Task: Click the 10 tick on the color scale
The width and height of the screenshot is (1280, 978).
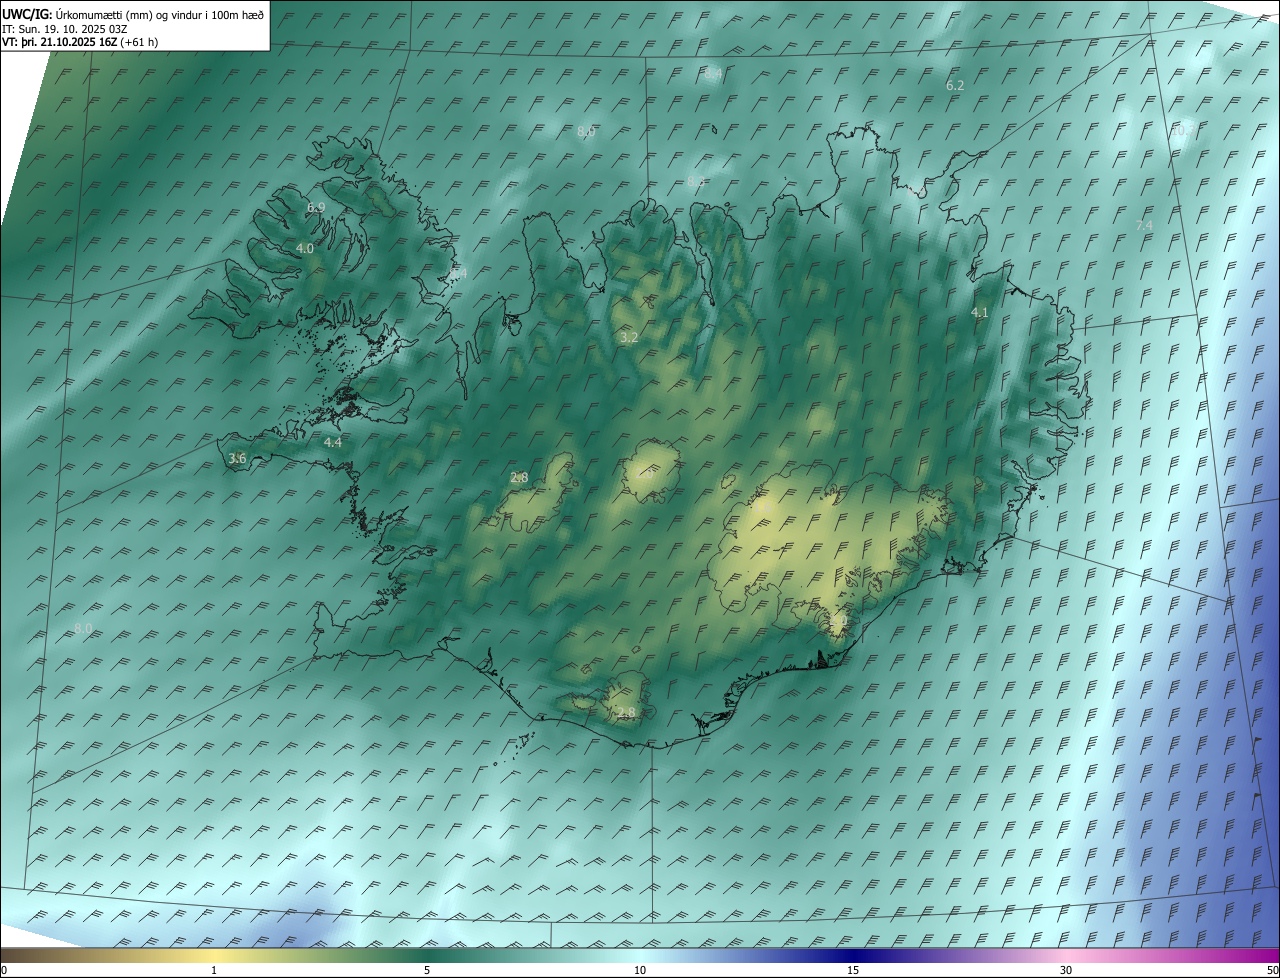Action: coord(640,970)
